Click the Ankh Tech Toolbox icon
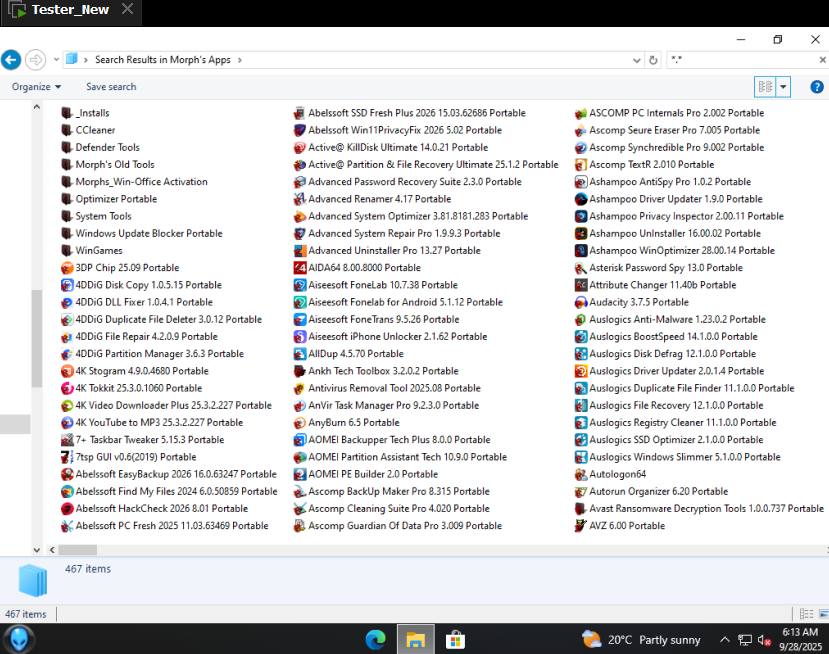829x654 pixels. [x=300, y=371]
